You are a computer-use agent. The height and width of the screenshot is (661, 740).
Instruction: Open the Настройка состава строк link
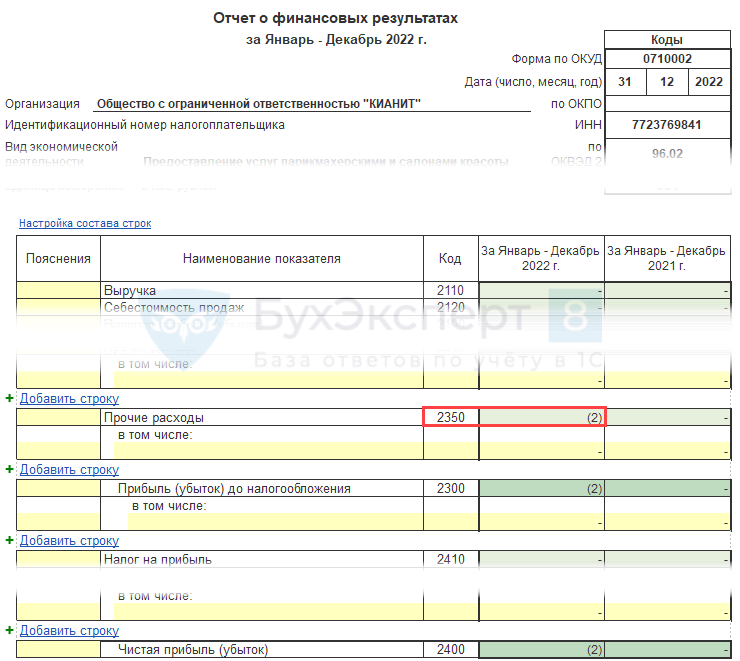tap(85, 223)
